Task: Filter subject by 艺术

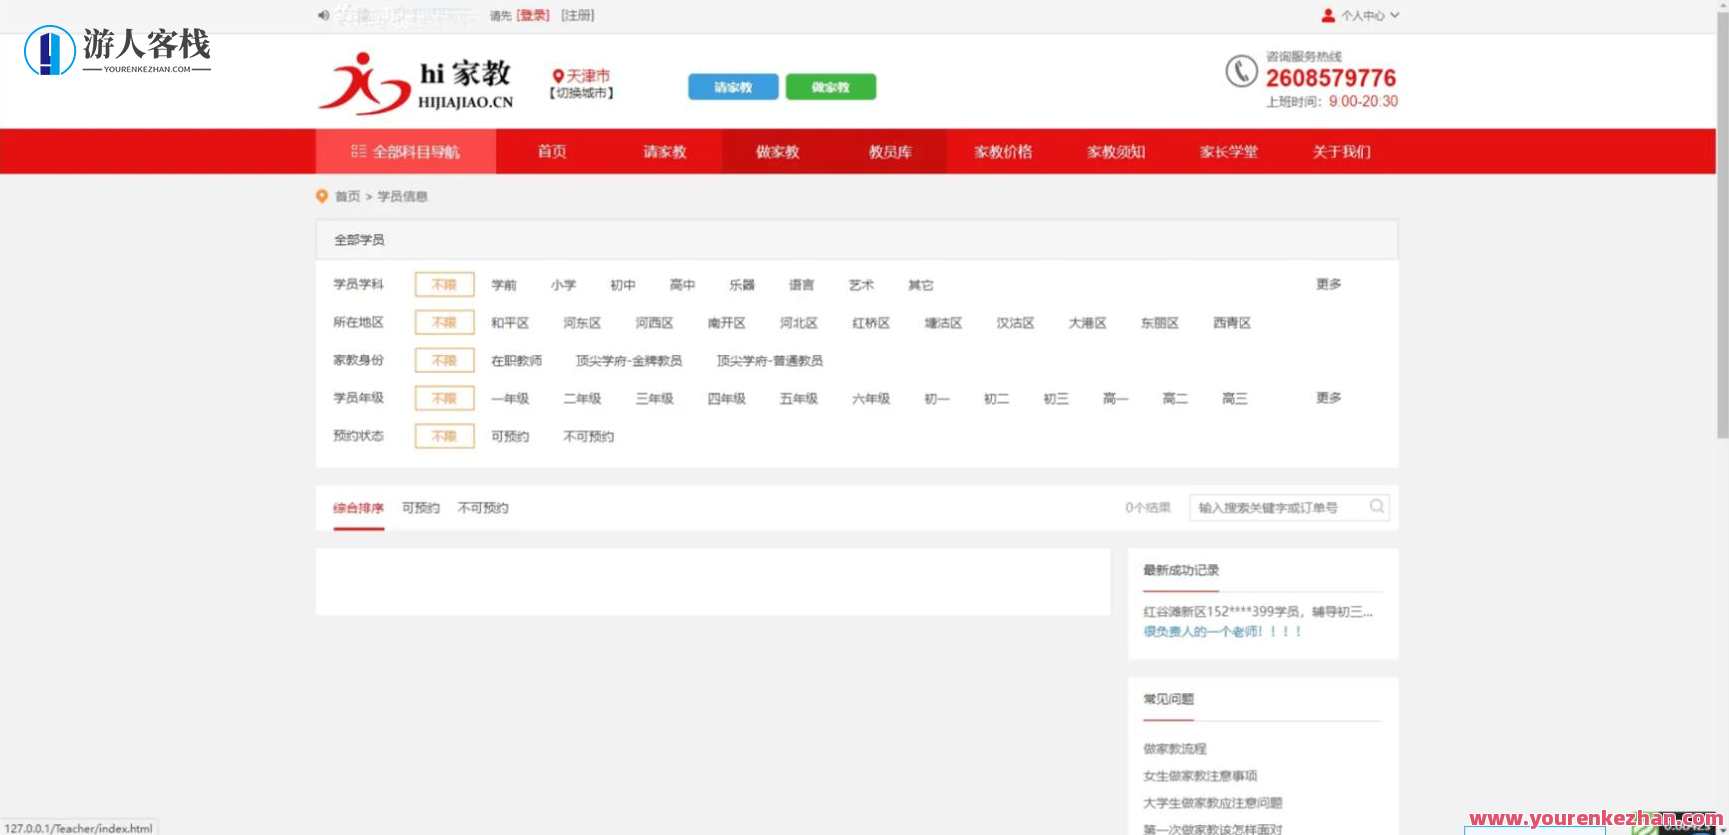Action: [x=861, y=285]
